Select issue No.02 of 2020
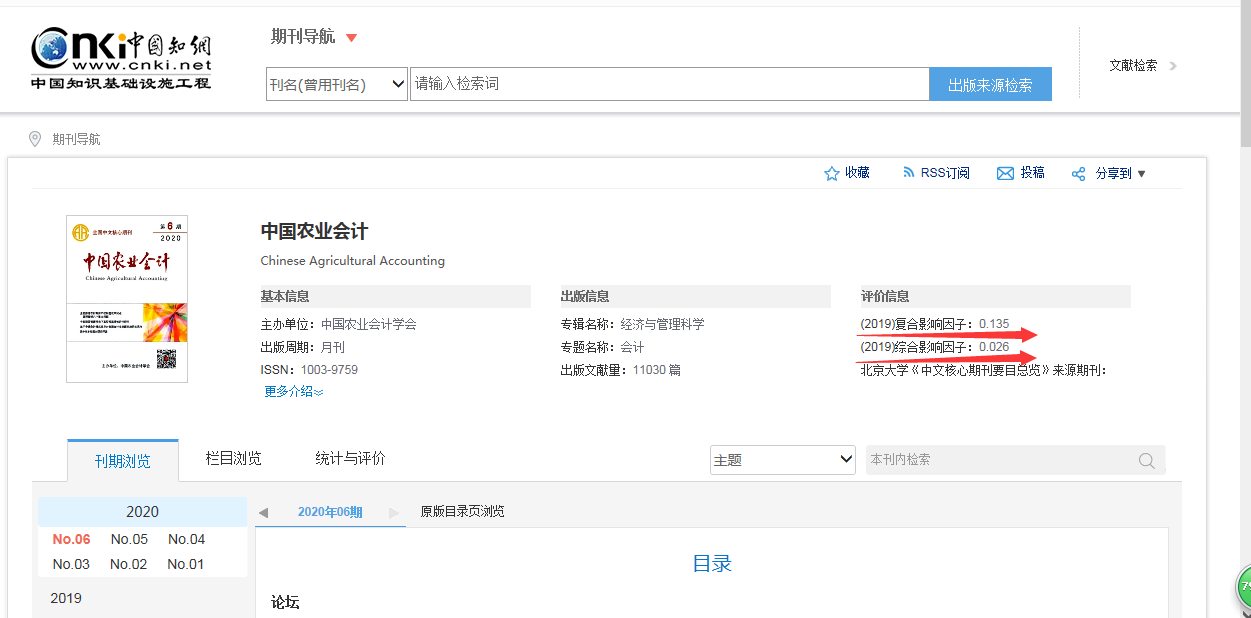The height and width of the screenshot is (618, 1251). point(129,564)
